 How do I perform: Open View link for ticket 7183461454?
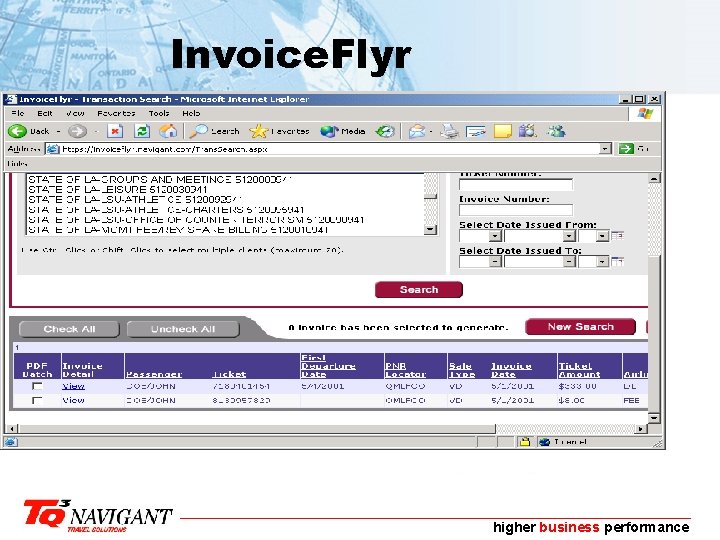click(73, 386)
